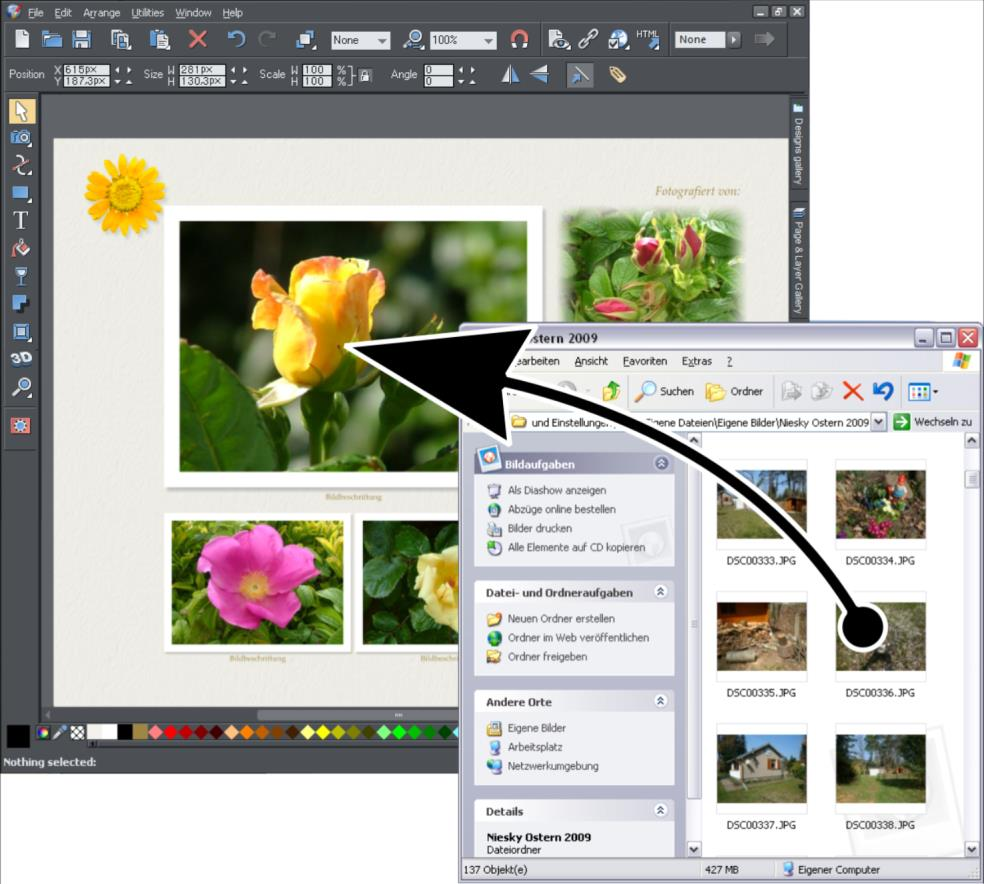Select the 3D extrude tool
984x884 pixels.
[x=21, y=359]
